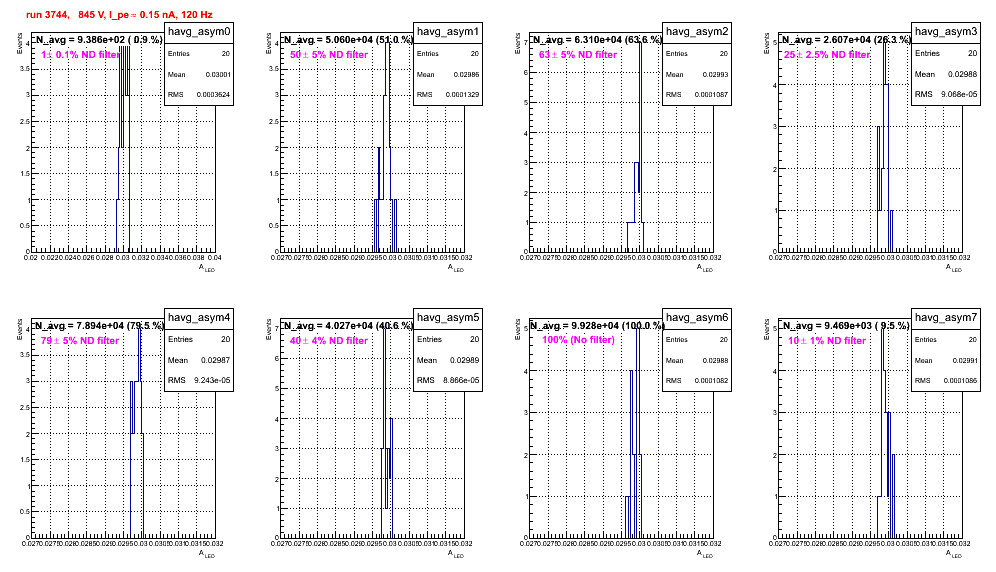The width and height of the screenshot is (996, 572).
Task: Click the '63± 5% ND filter' label
Action: (578, 55)
